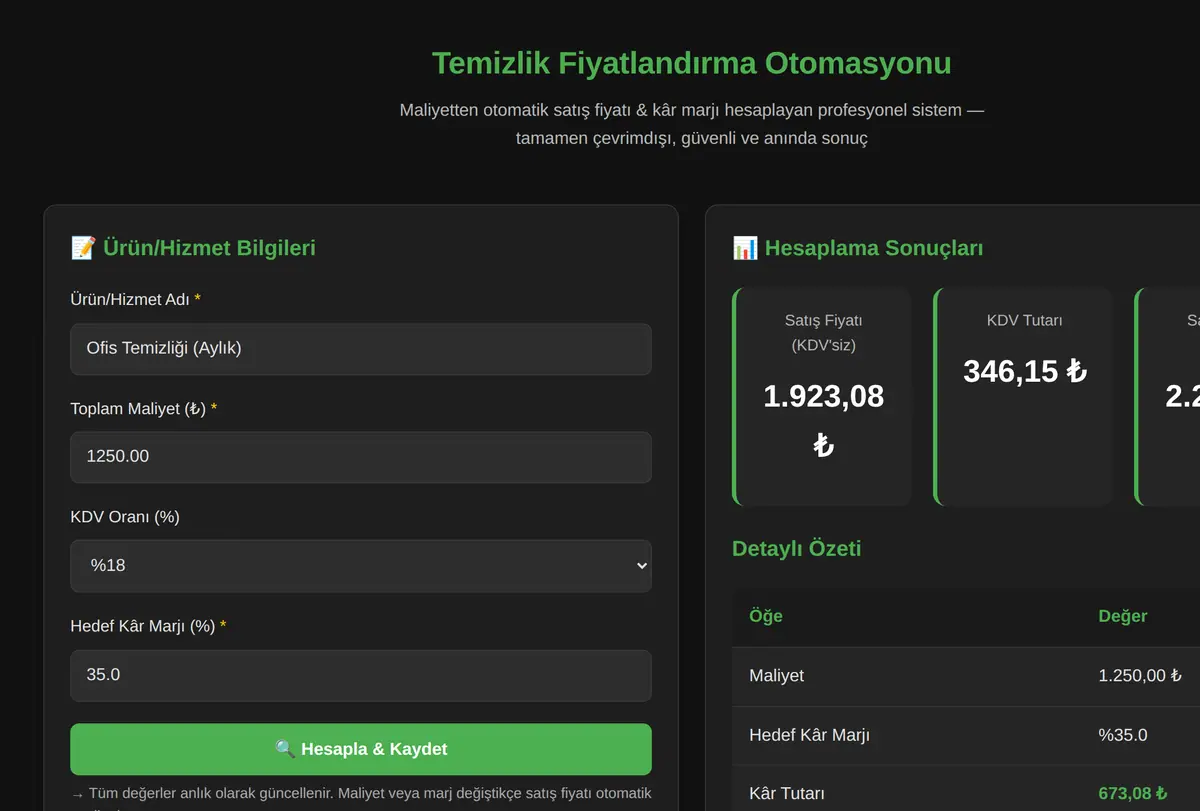Click the Ürün/Hizmet Adı field label
1200x811 pixels.
(x=135, y=300)
